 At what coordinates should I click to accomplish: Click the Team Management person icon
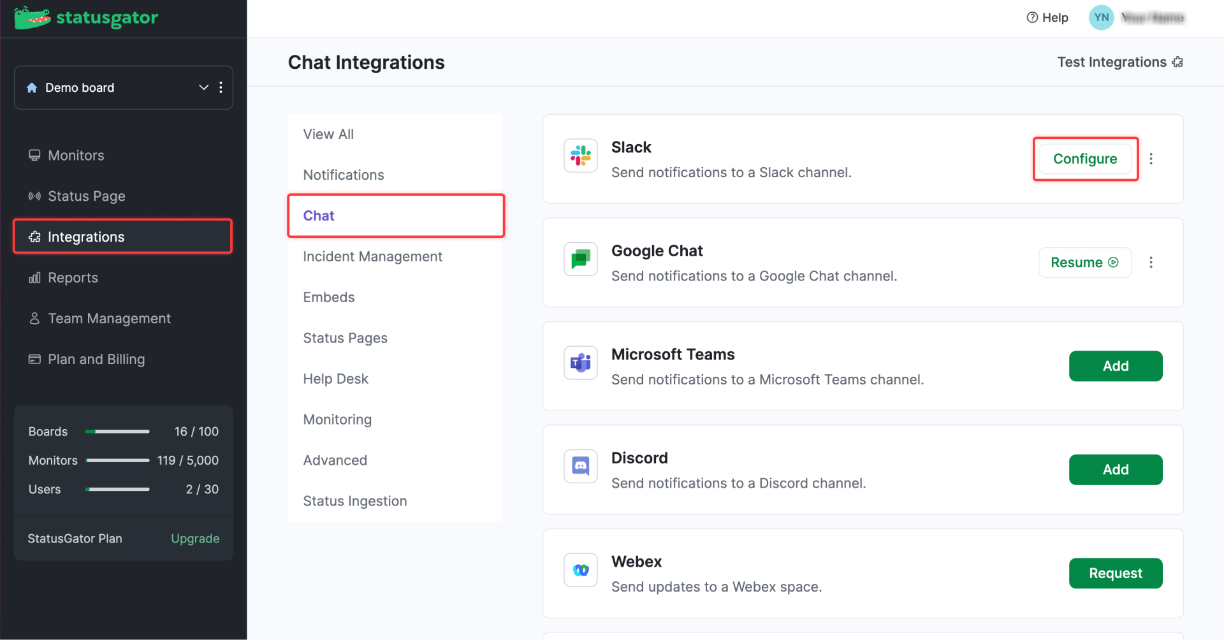[x=35, y=319]
